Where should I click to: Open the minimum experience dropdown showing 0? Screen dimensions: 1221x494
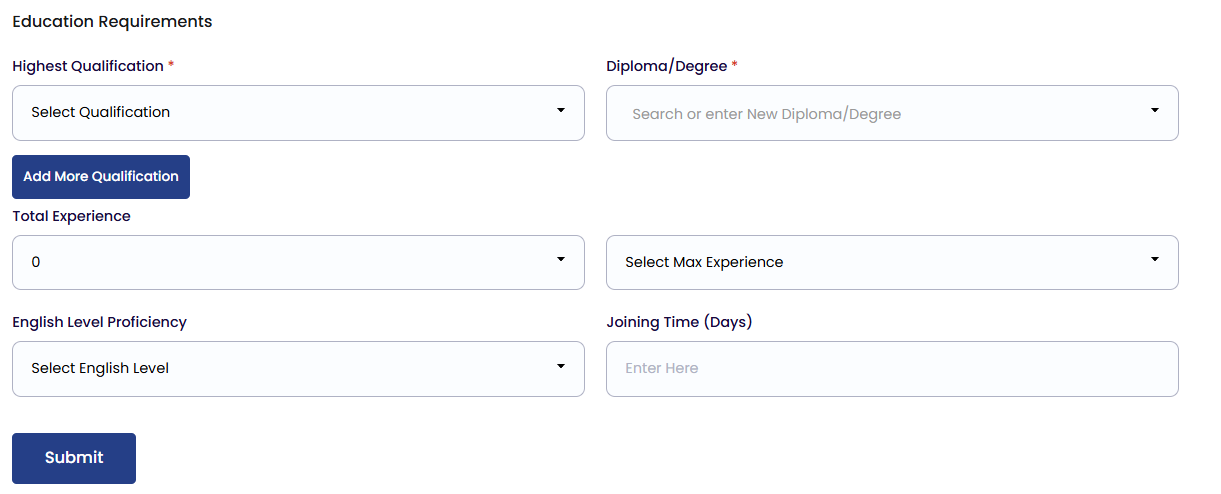pyautogui.click(x=298, y=263)
